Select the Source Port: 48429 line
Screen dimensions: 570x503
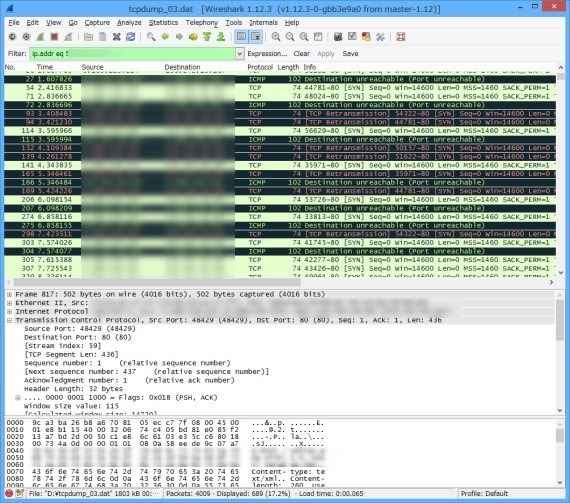click(80, 329)
